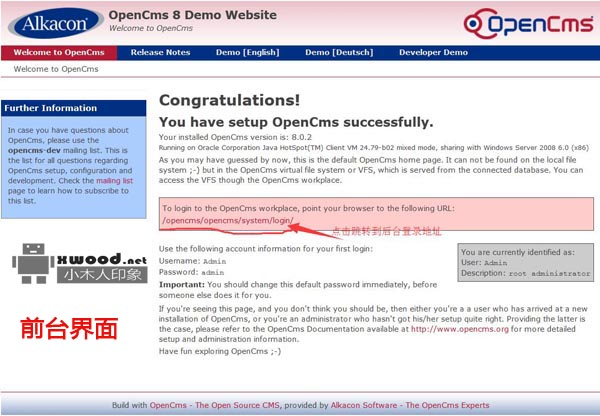Open the mailing list link
The height and width of the screenshot is (416, 600).
pos(114,181)
